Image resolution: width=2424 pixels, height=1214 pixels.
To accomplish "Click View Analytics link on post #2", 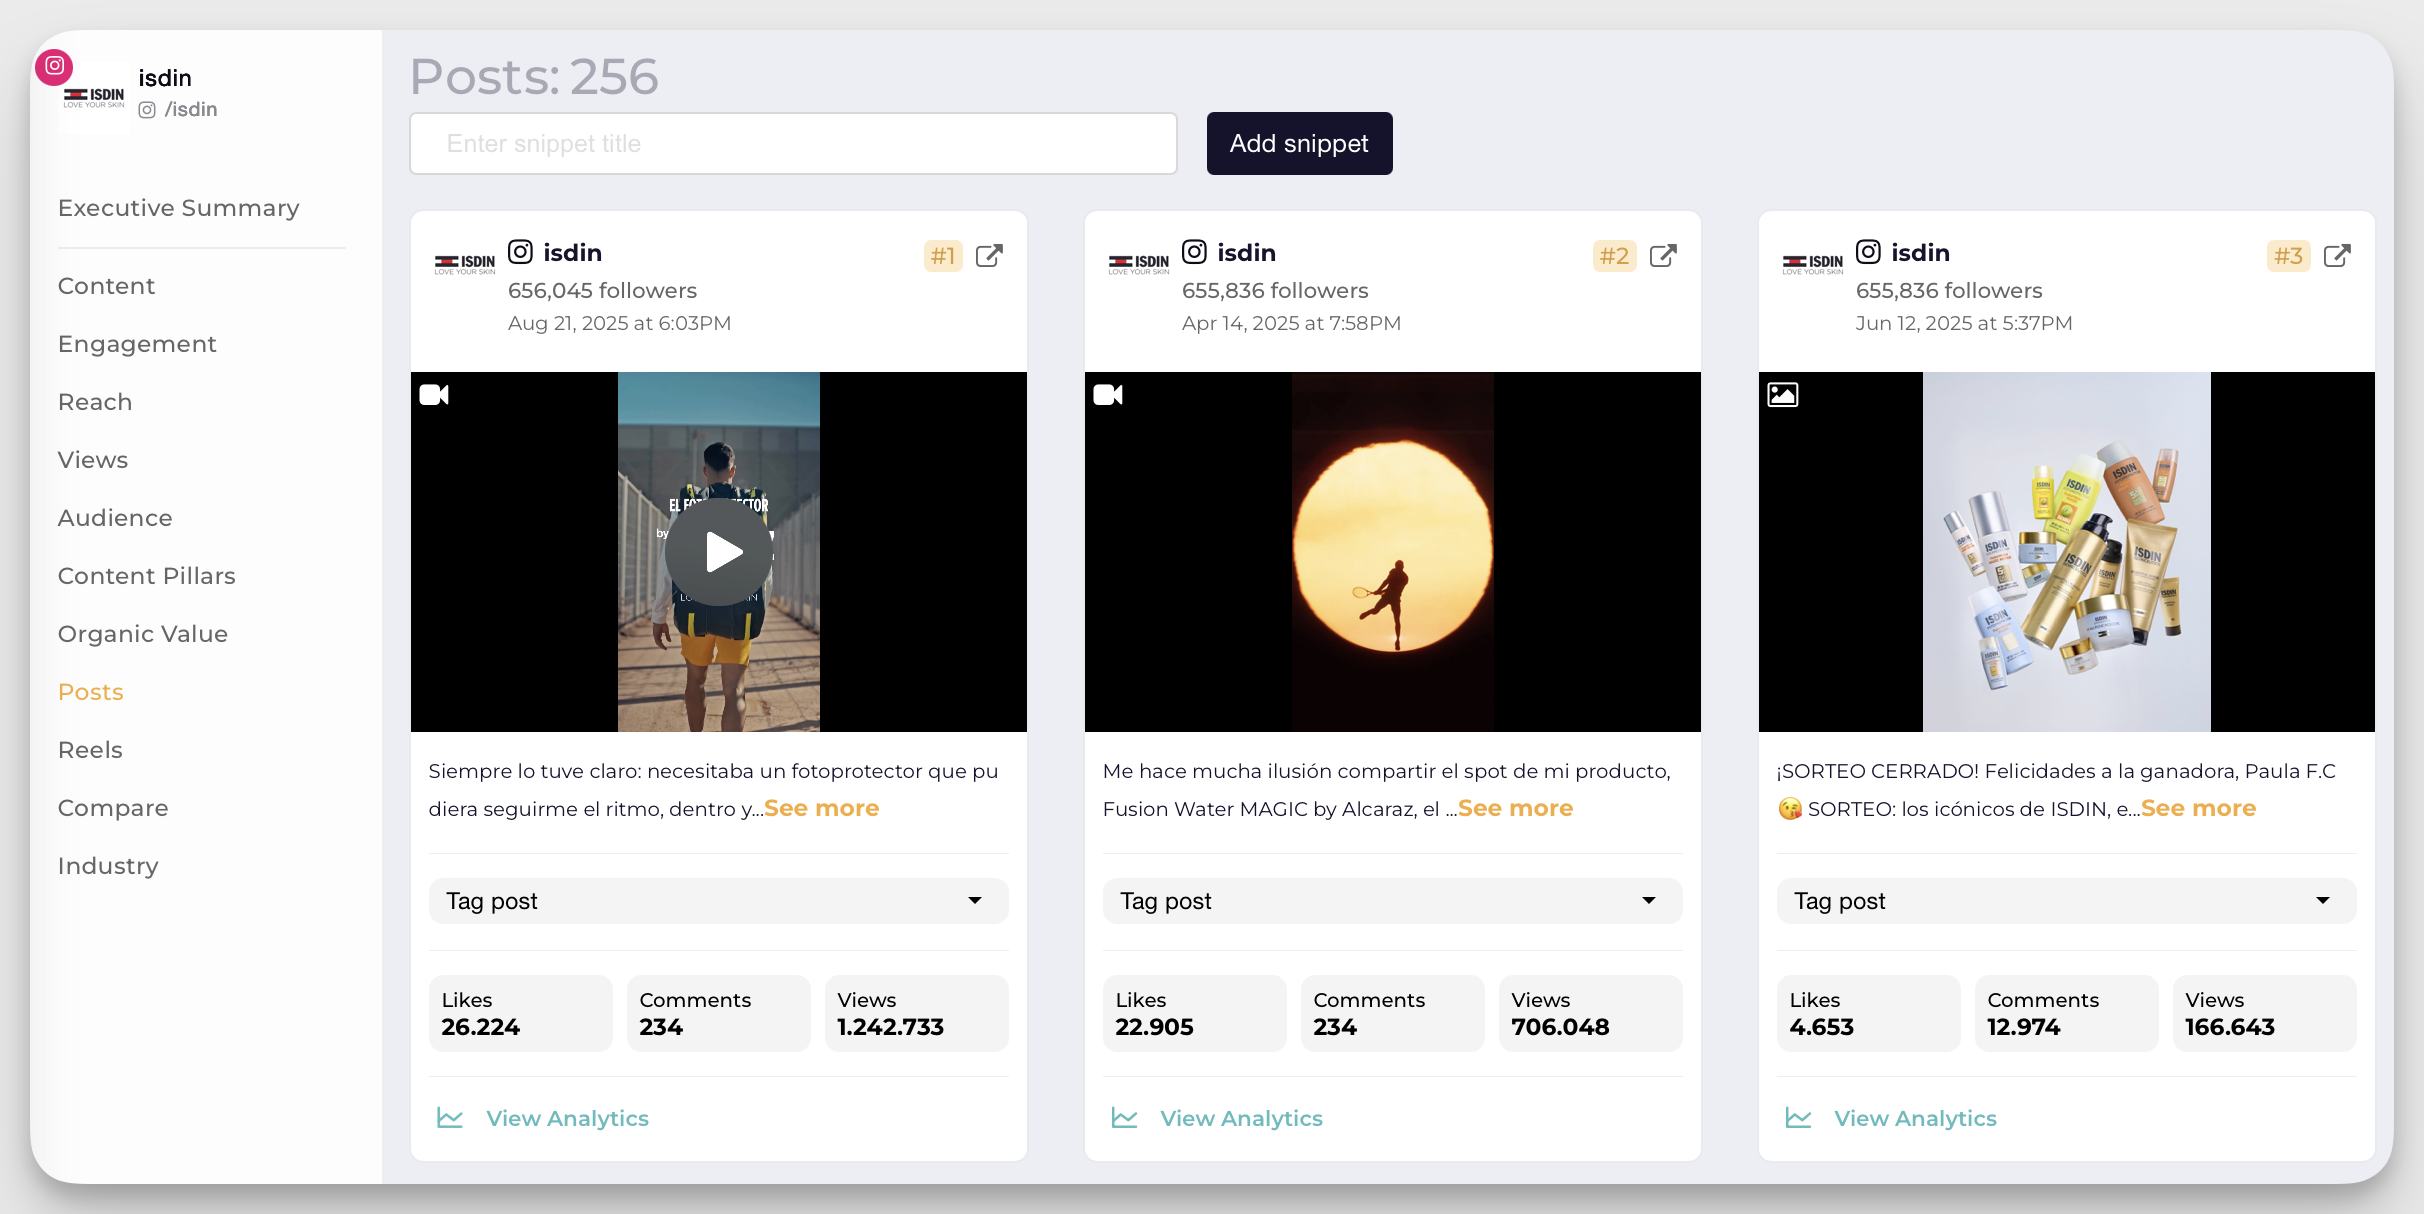I will (1240, 1118).
